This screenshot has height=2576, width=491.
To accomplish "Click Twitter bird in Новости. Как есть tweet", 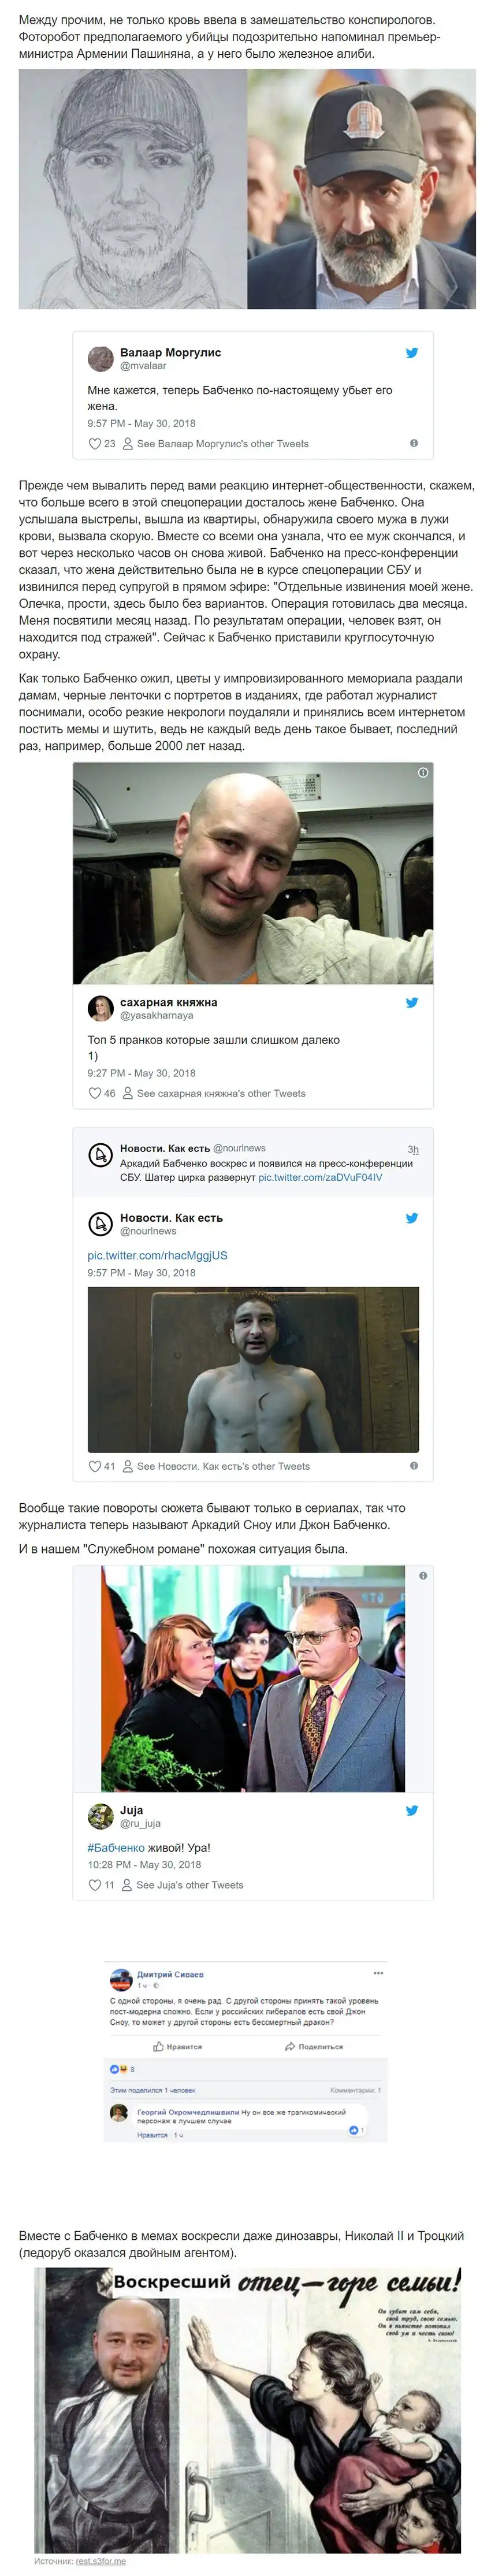I will [411, 1218].
